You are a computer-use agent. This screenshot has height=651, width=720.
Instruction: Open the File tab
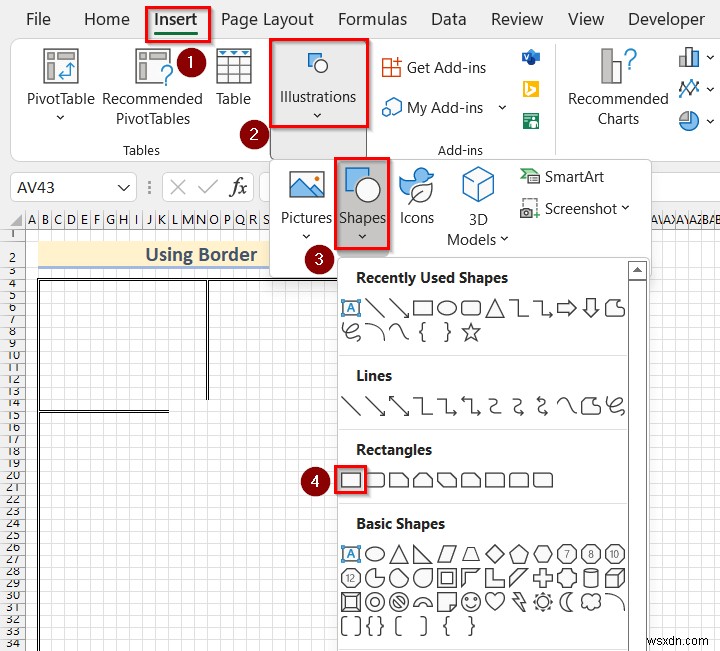click(x=38, y=19)
